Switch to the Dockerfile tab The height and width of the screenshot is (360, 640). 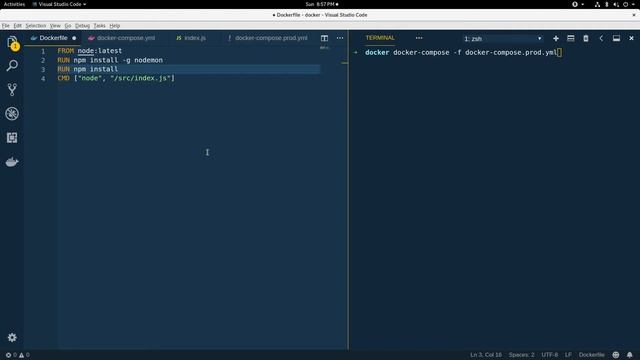click(53, 38)
